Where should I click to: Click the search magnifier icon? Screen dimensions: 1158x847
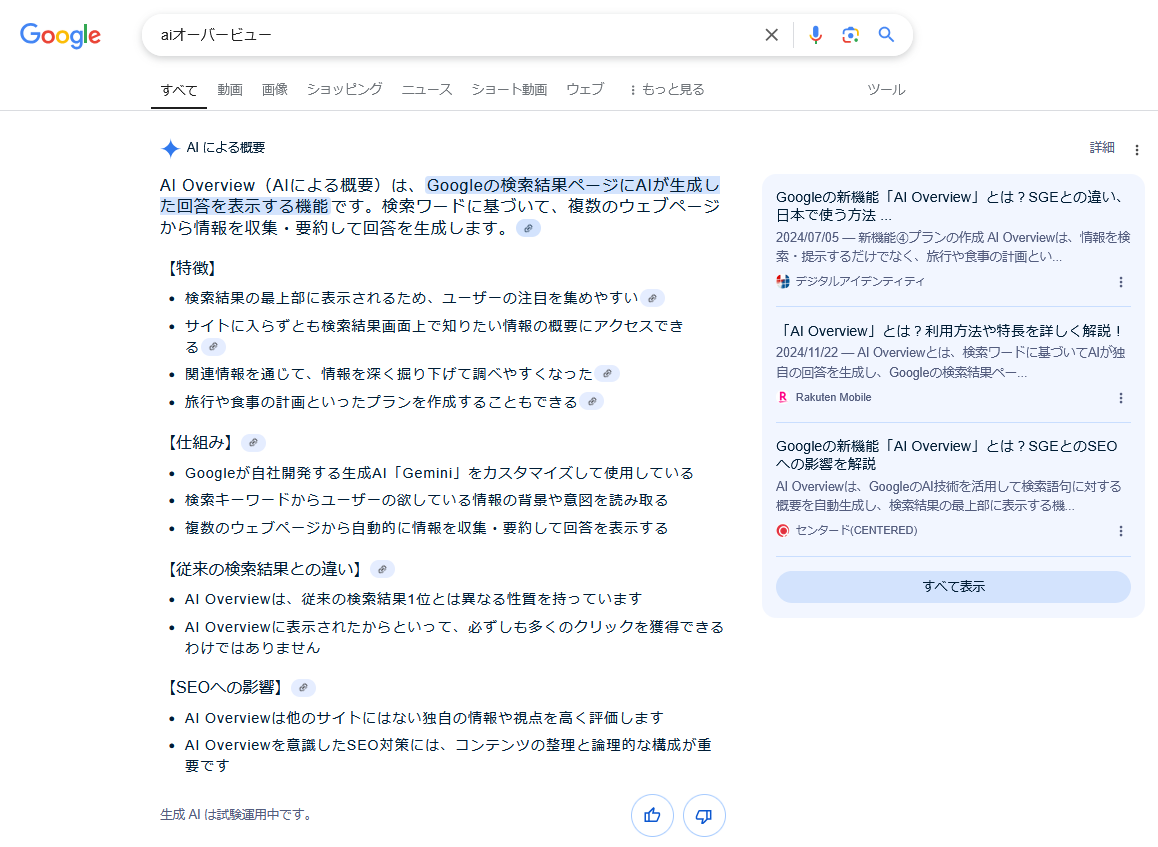[886, 34]
